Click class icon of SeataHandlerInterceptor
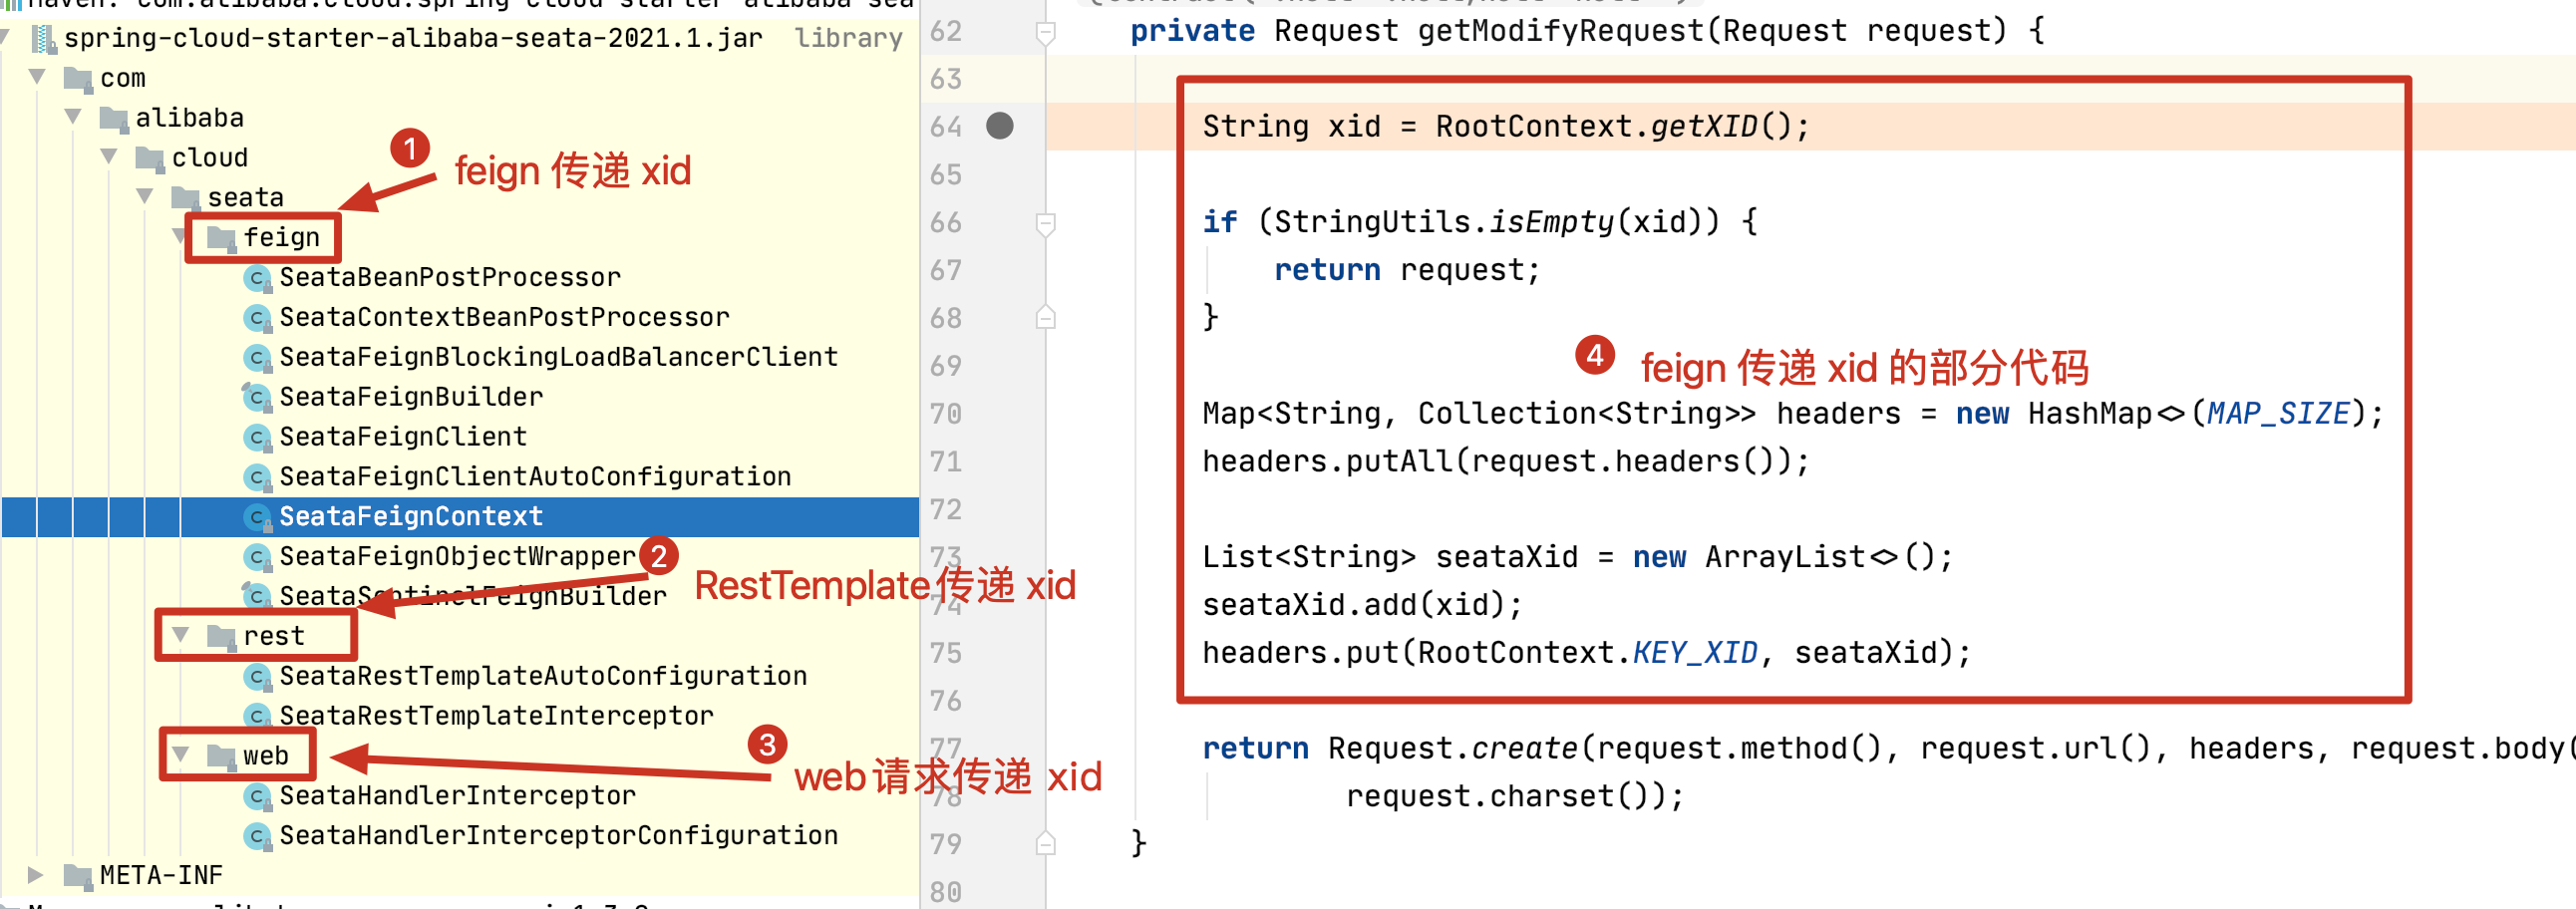The height and width of the screenshot is (909, 2576). [x=258, y=797]
